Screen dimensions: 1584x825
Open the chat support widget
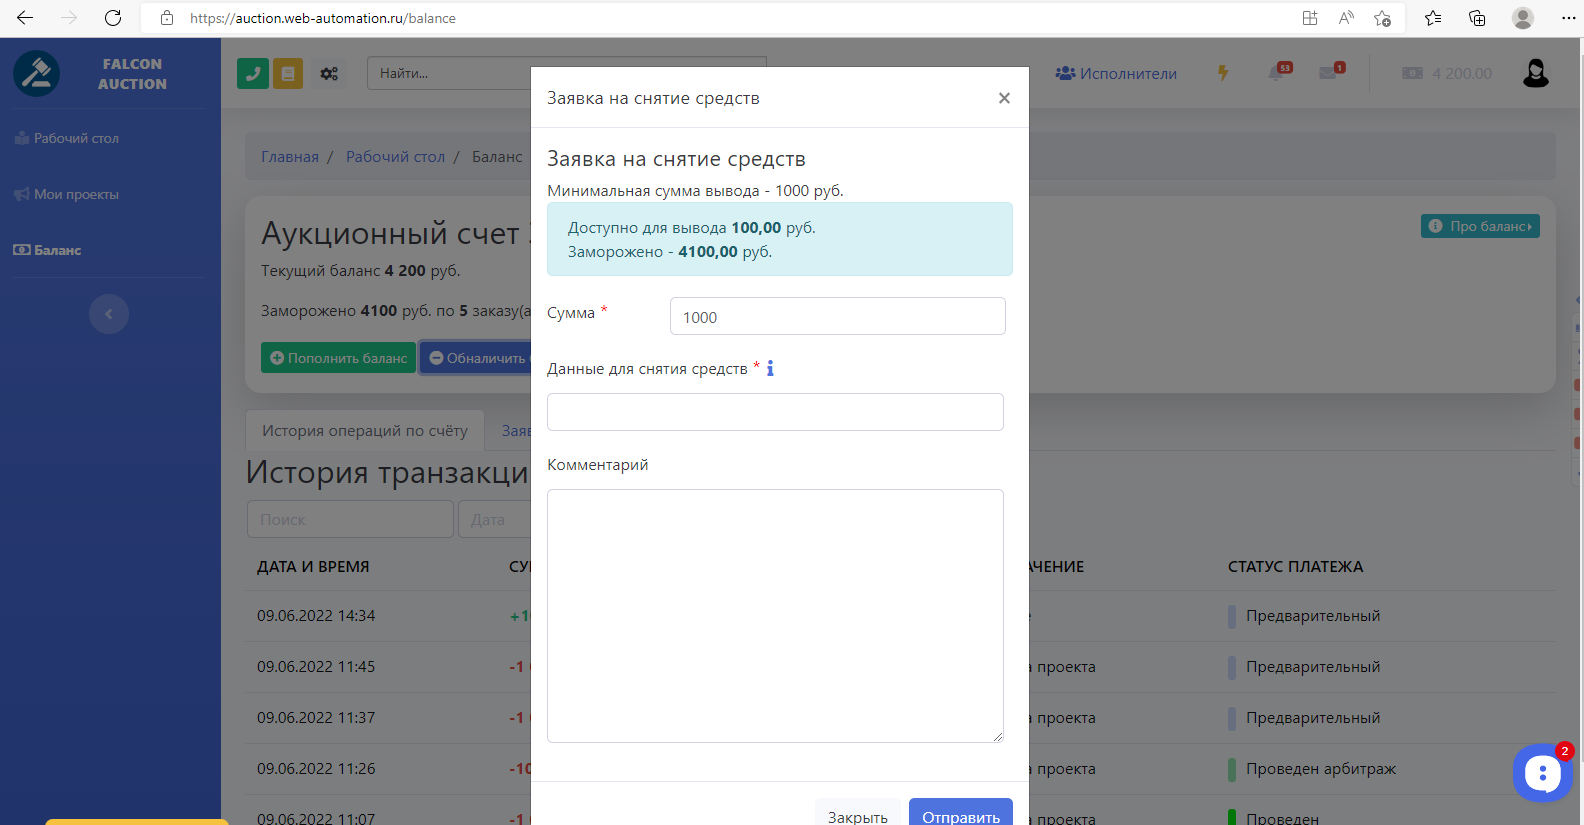(x=1542, y=772)
